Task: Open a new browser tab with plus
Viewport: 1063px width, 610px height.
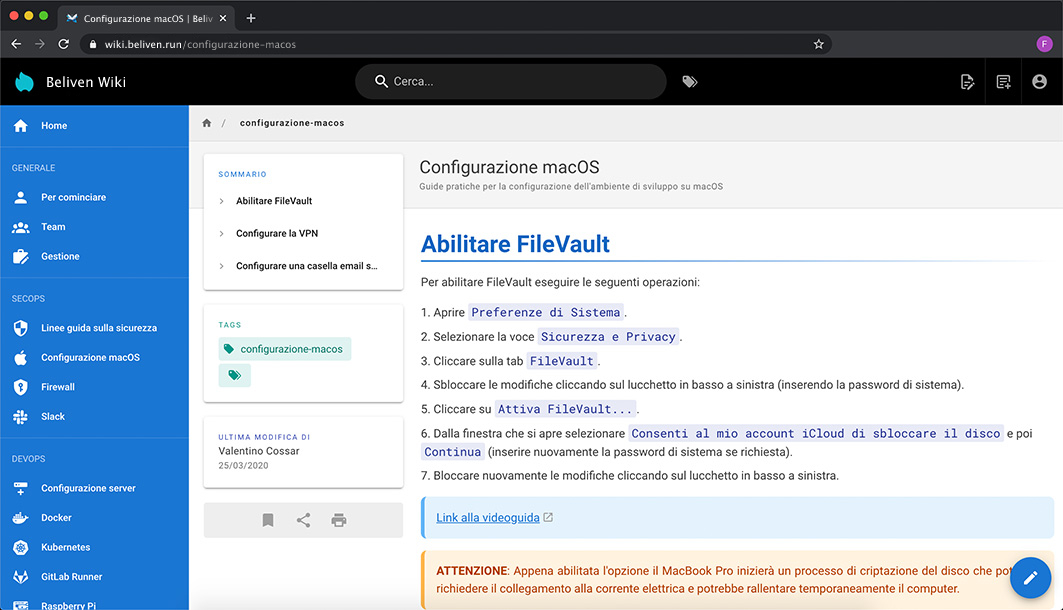Action: click(x=251, y=18)
